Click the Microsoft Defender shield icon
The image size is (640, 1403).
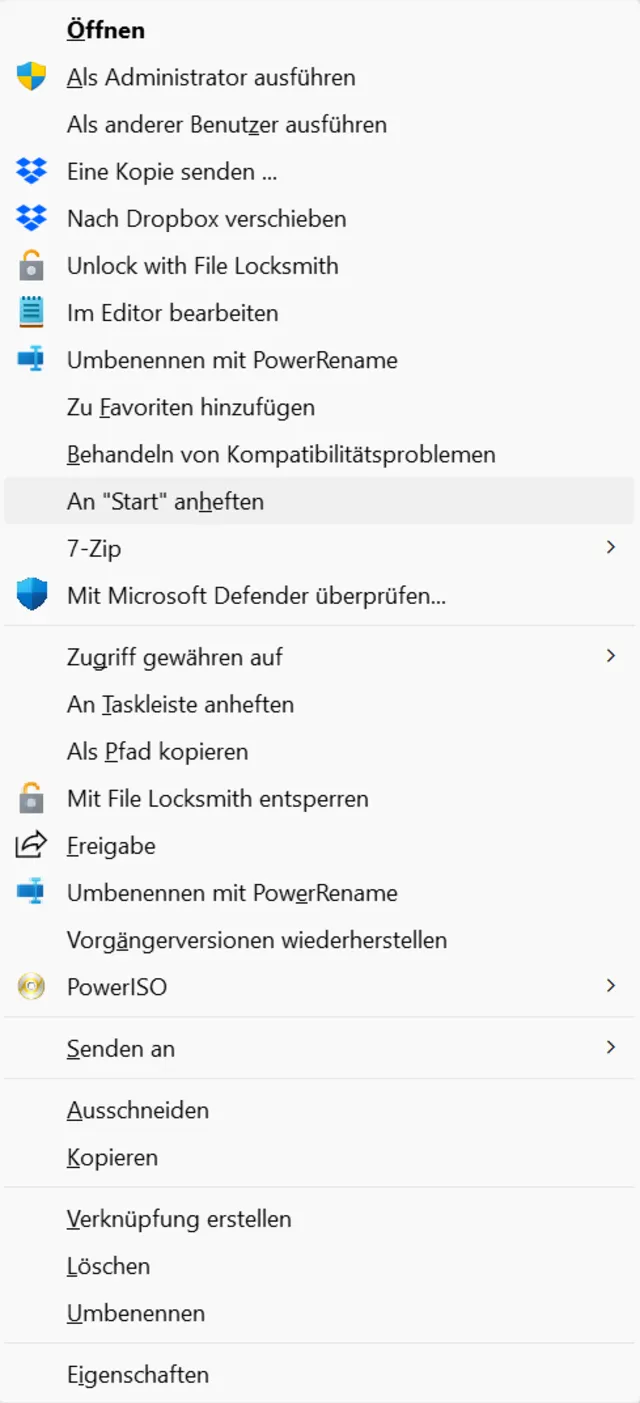pyautogui.click(x=32, y=596)
